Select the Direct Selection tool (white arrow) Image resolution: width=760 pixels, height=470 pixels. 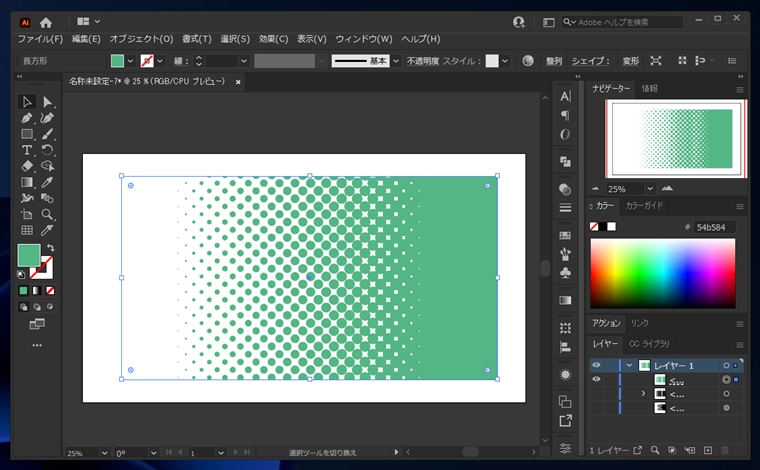47,102
